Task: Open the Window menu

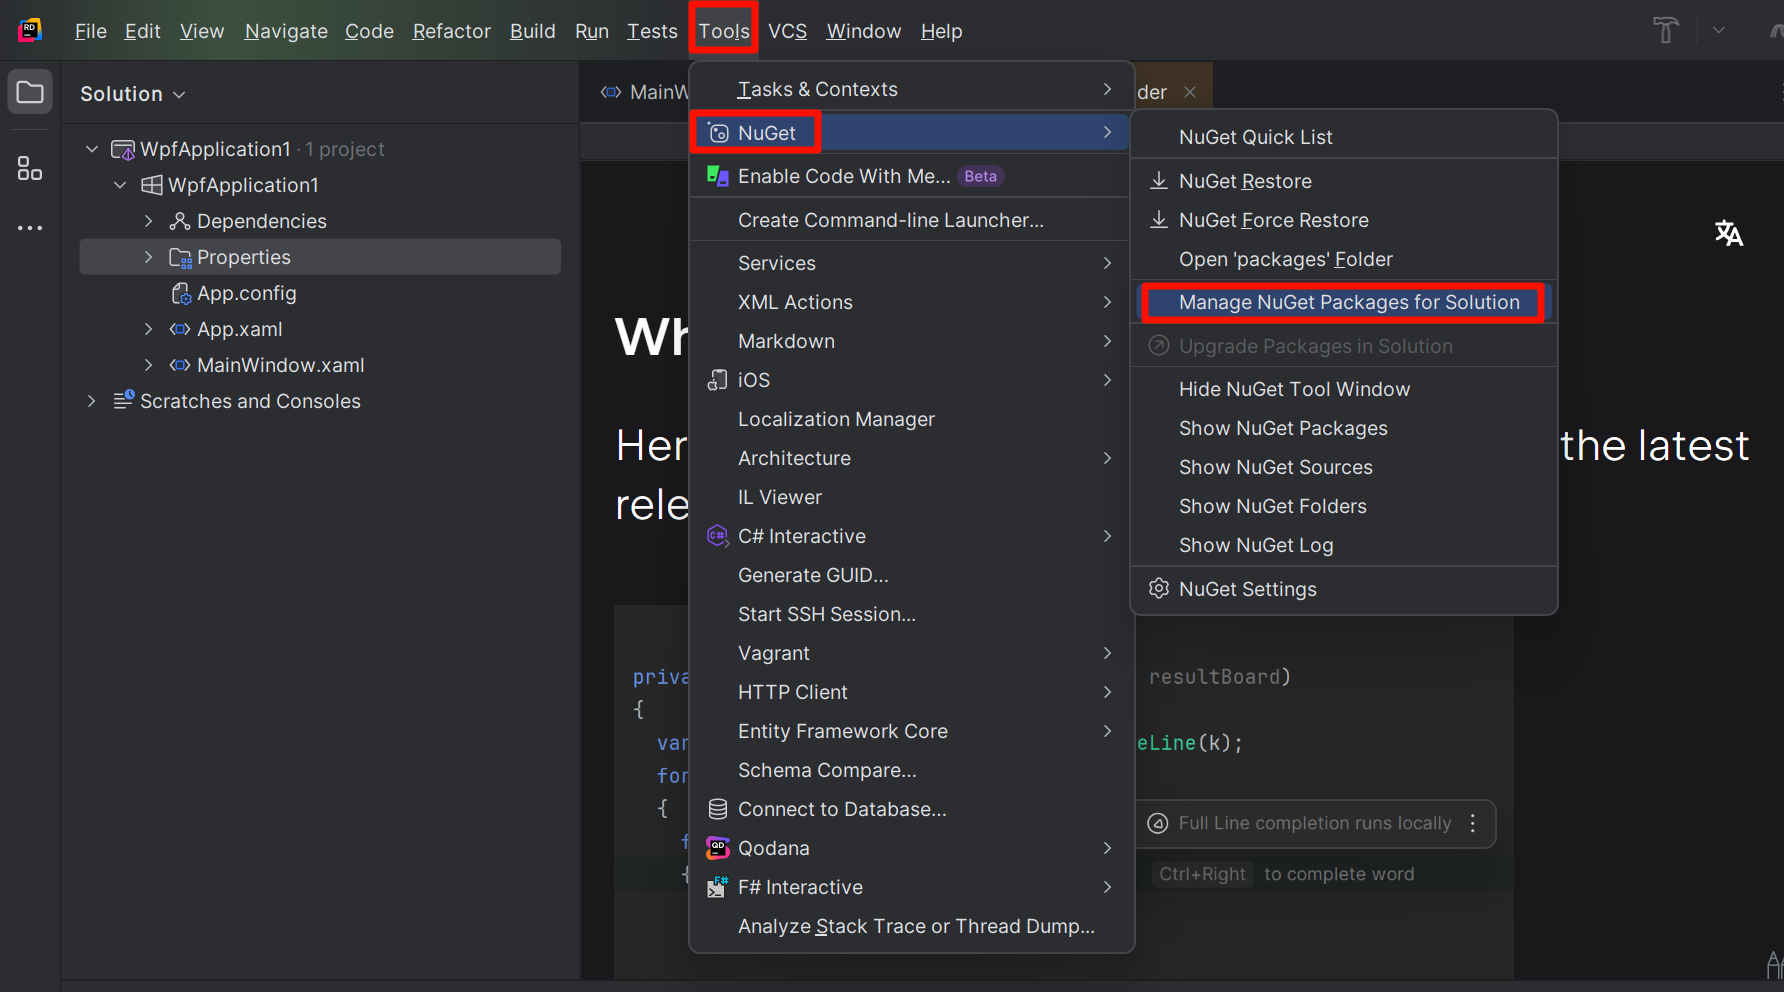Action: click(864, 31)
